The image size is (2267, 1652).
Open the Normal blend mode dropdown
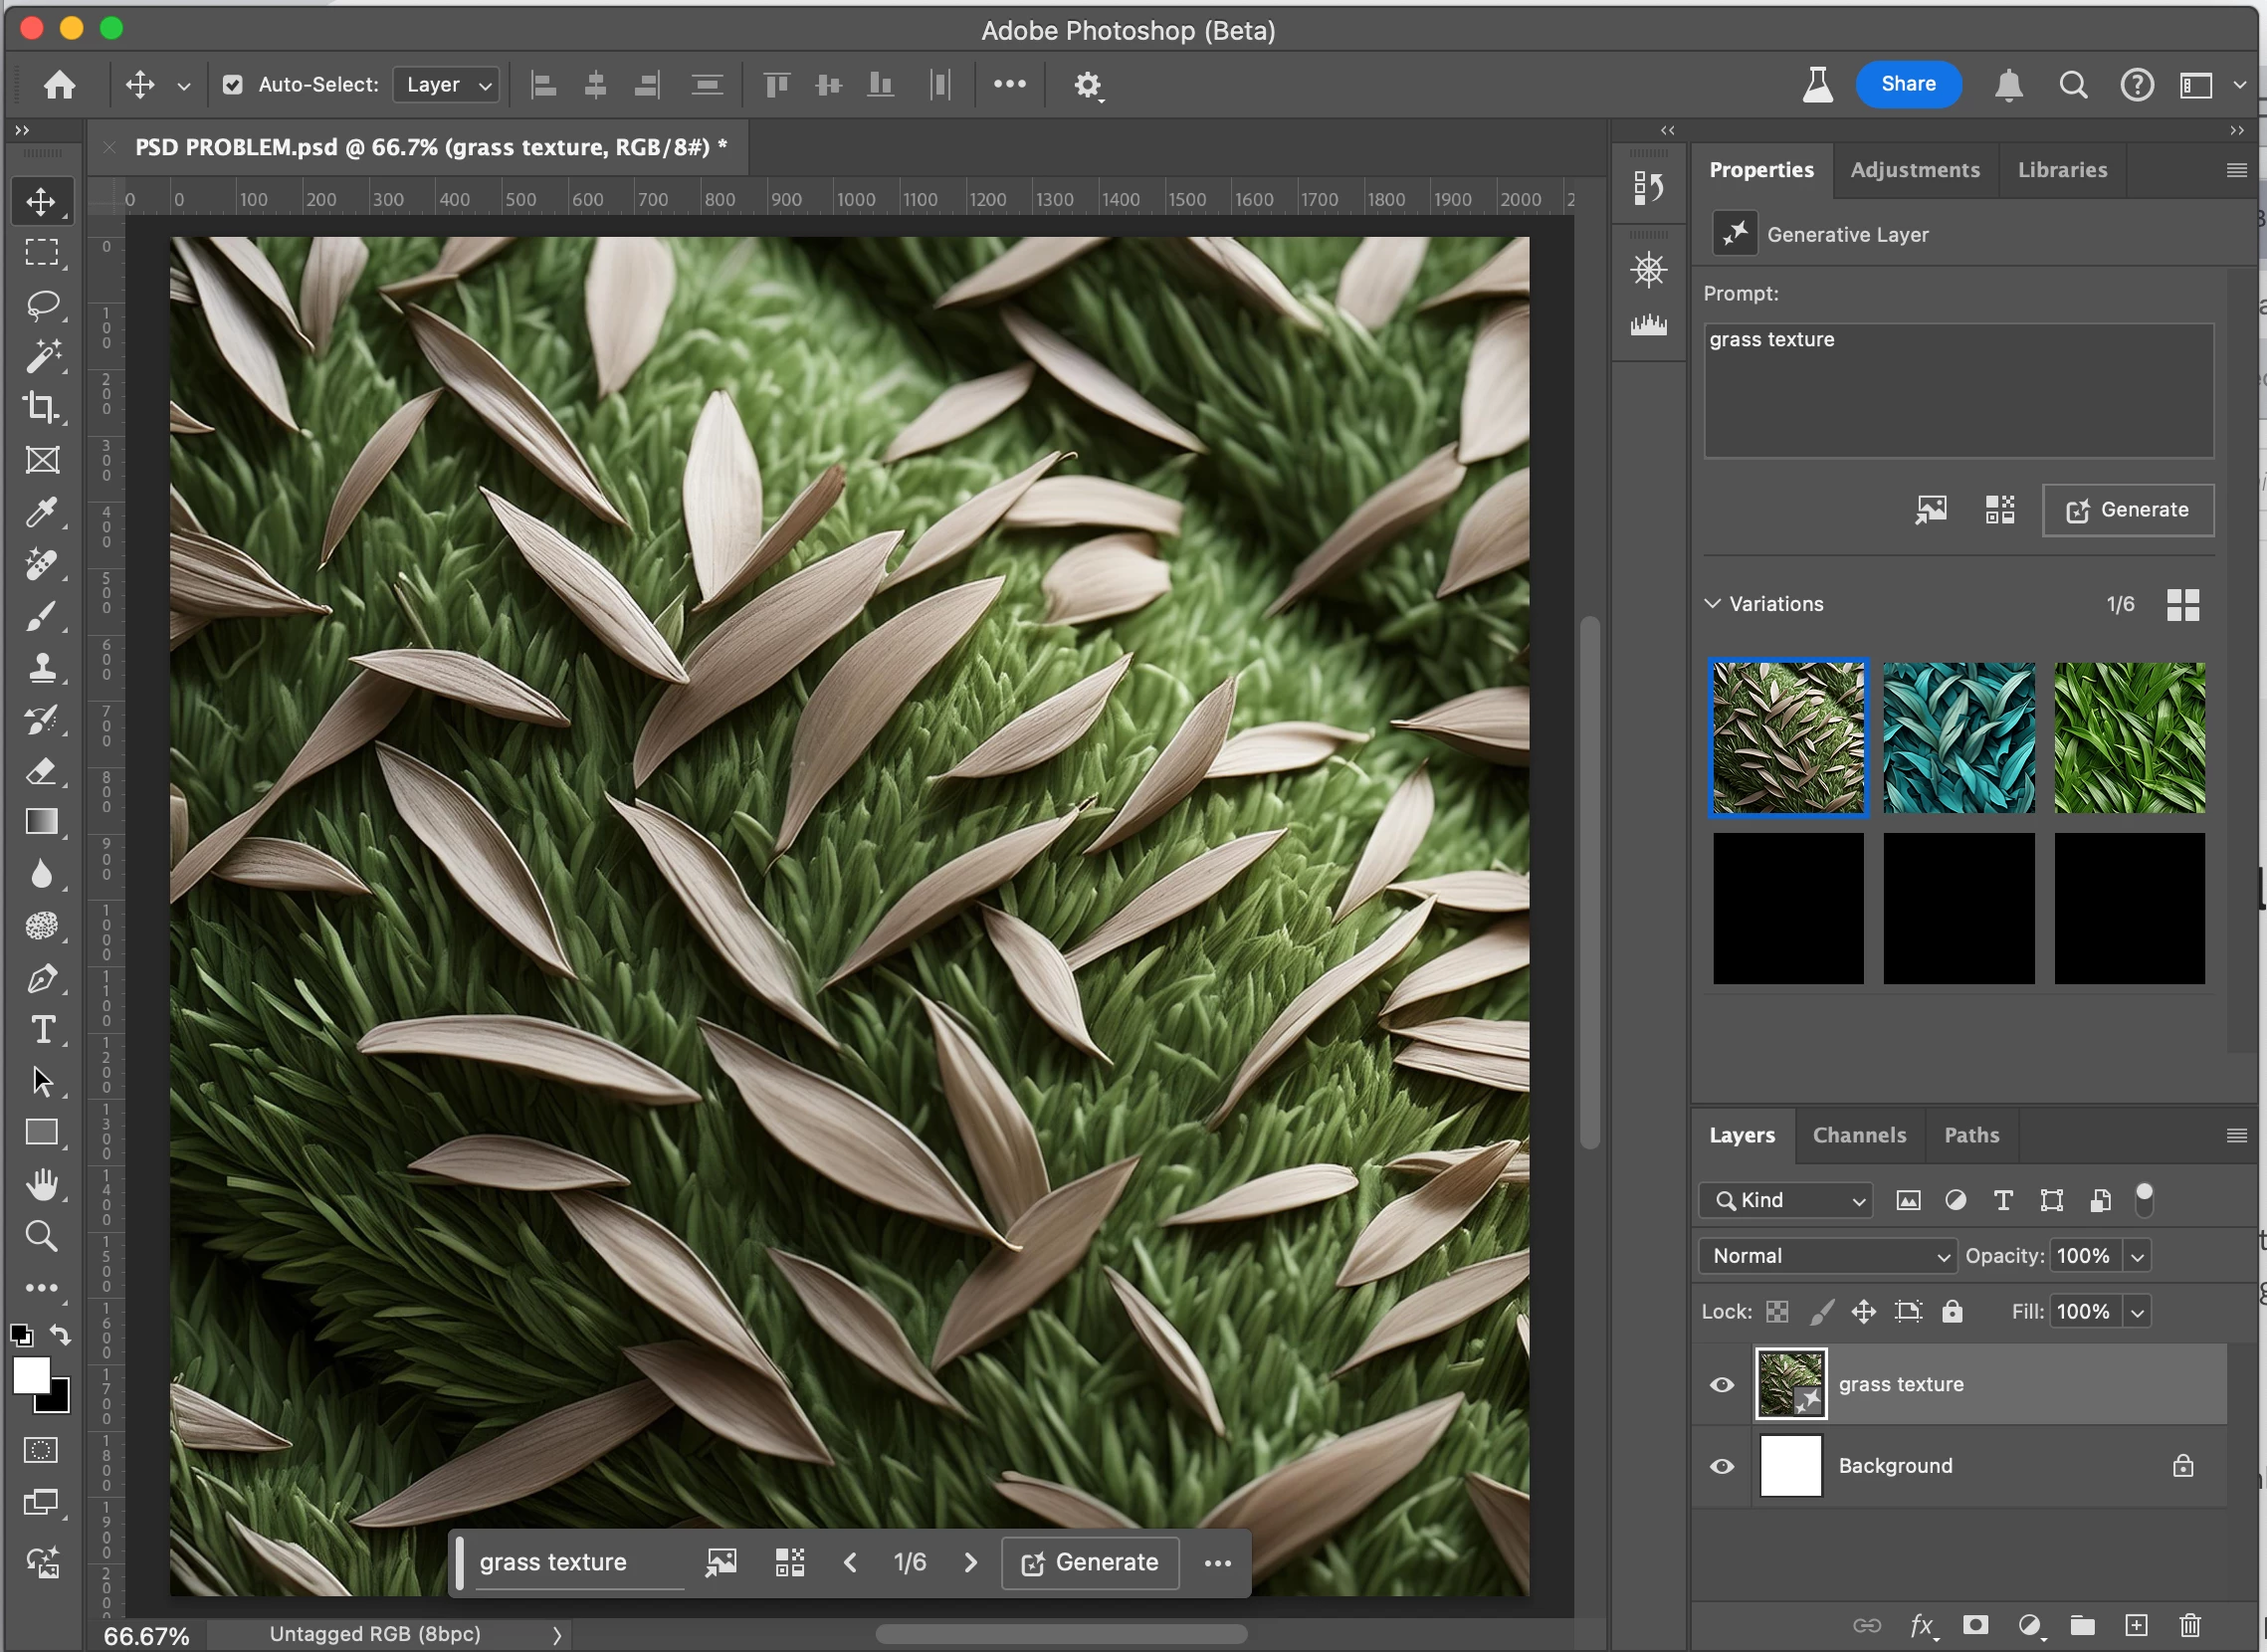(x=1827, y=1256)
